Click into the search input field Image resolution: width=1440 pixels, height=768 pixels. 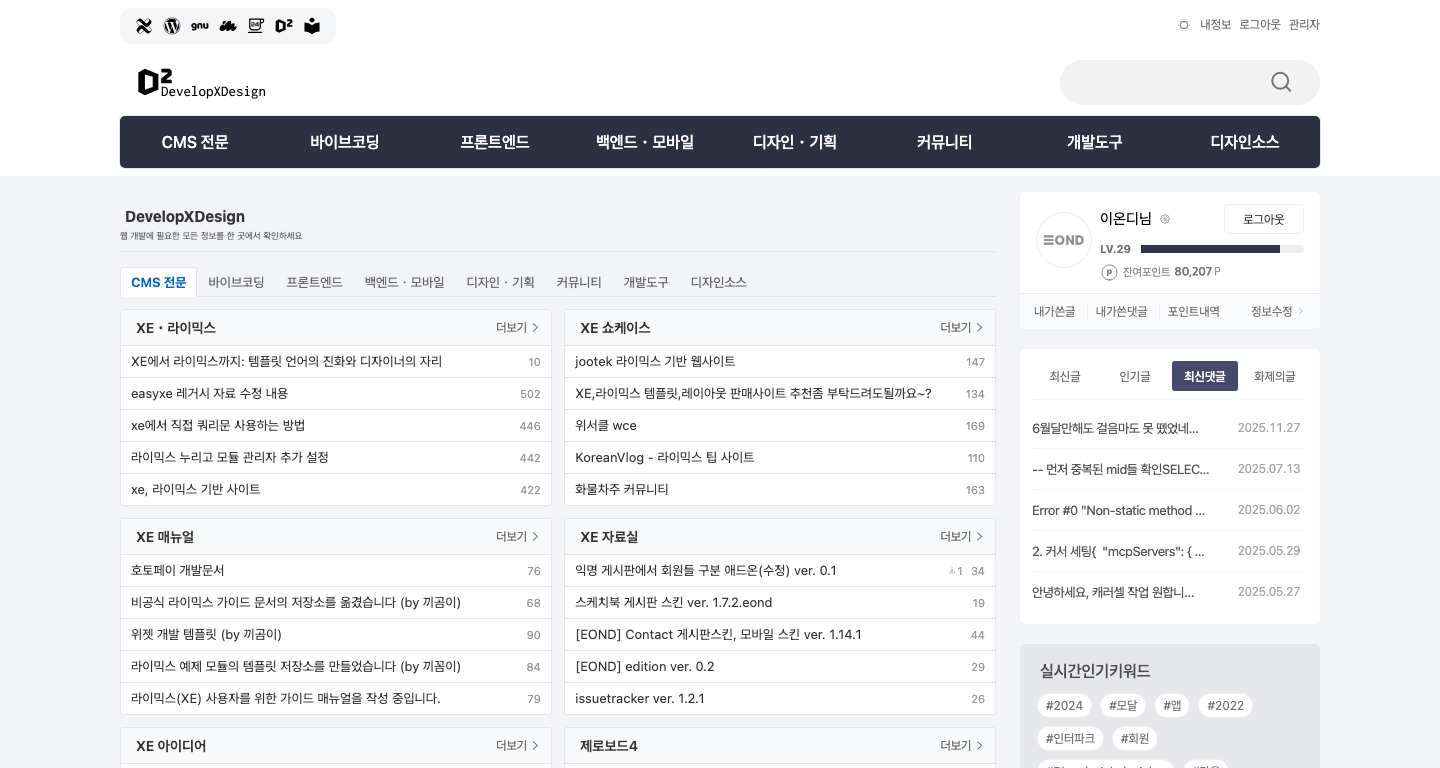(x=1160, y=82)
